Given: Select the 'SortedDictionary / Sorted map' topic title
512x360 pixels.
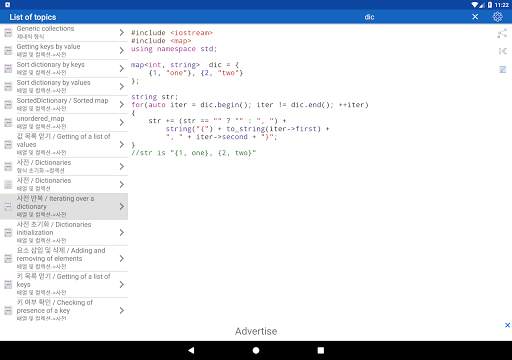Looking at the screenshot, I should point(62,101).
